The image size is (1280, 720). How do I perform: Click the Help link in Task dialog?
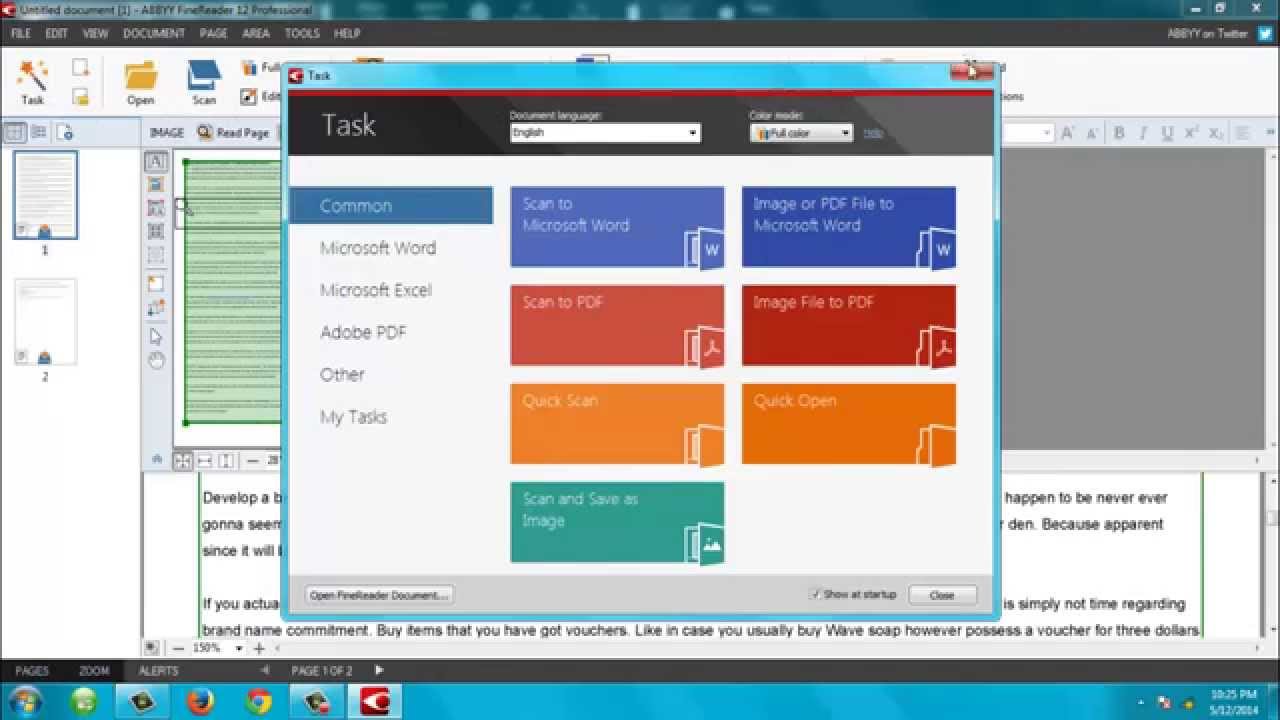coord(873,132)
